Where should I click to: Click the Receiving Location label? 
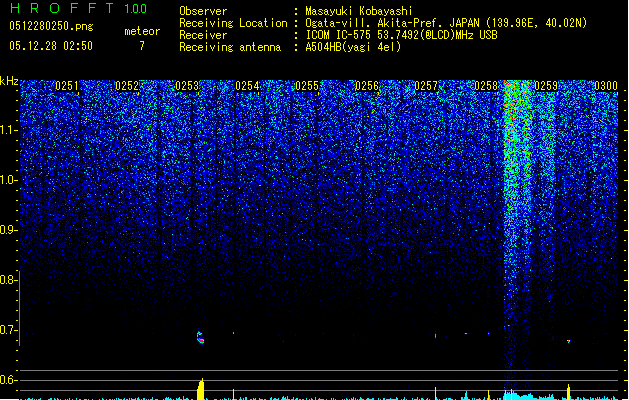233,23
